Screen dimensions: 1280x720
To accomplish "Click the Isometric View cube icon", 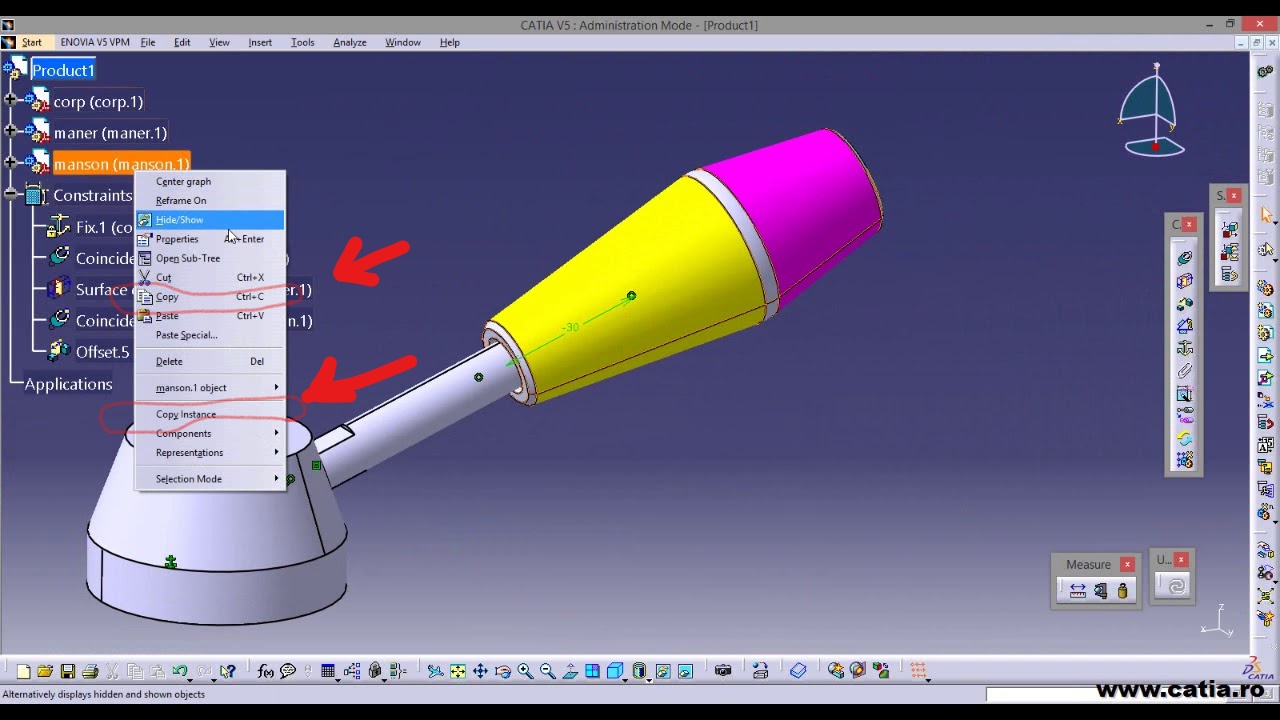I will [x=615, y=671].
